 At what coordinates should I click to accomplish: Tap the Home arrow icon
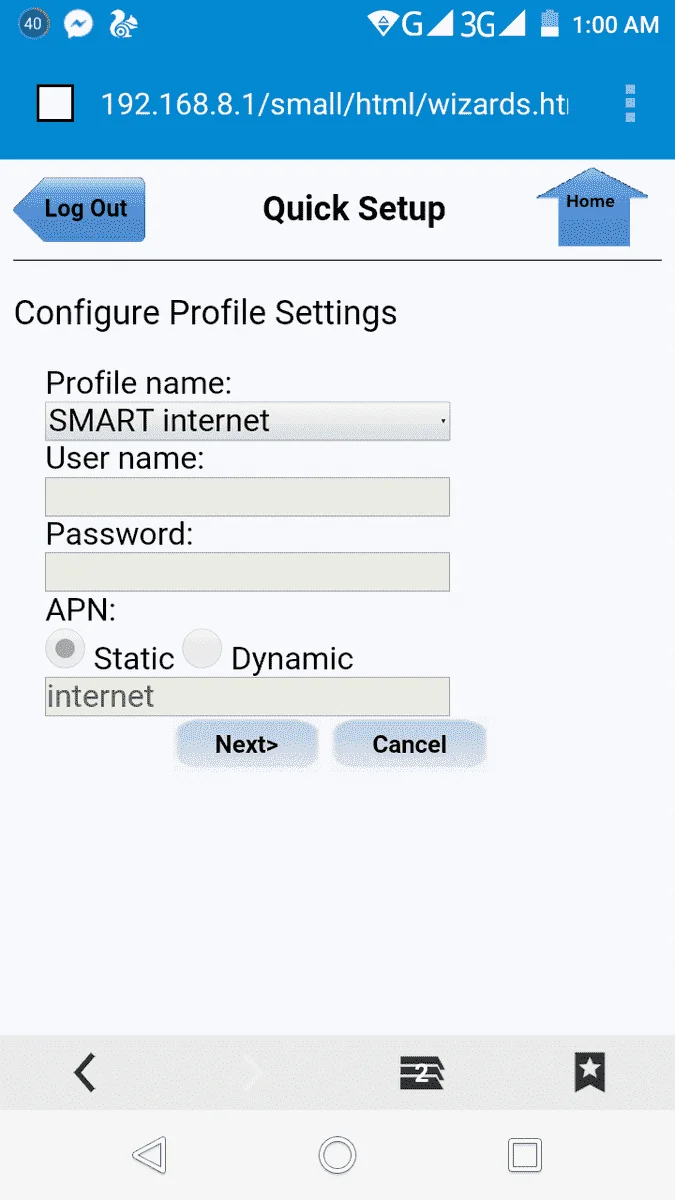click(592, 207)
